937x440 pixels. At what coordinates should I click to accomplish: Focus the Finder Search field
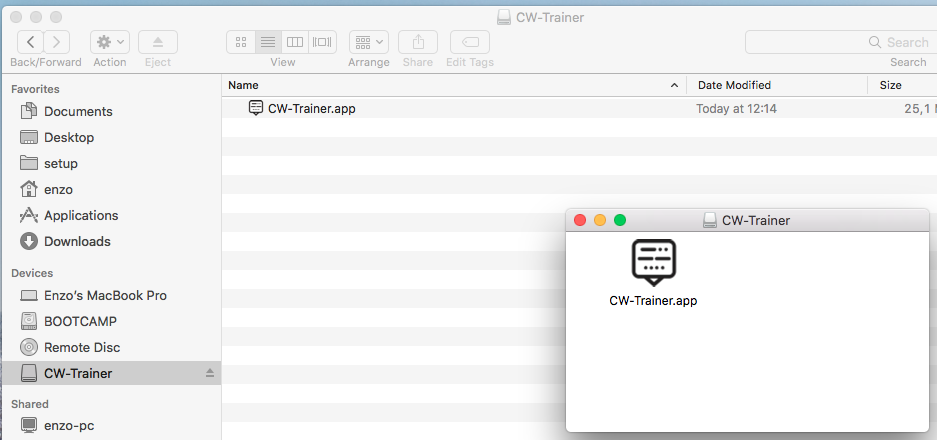point(841,42)
